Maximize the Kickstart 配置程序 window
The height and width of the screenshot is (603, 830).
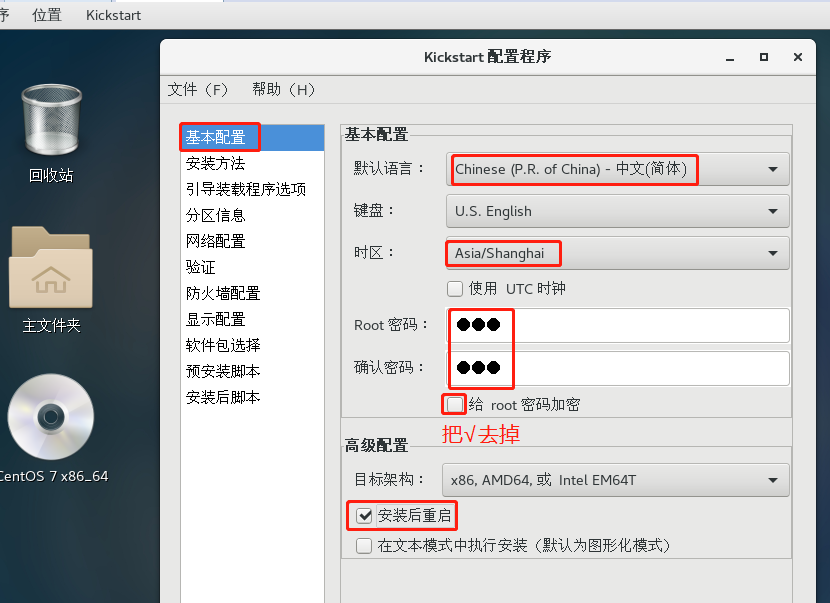click(764, 57)
